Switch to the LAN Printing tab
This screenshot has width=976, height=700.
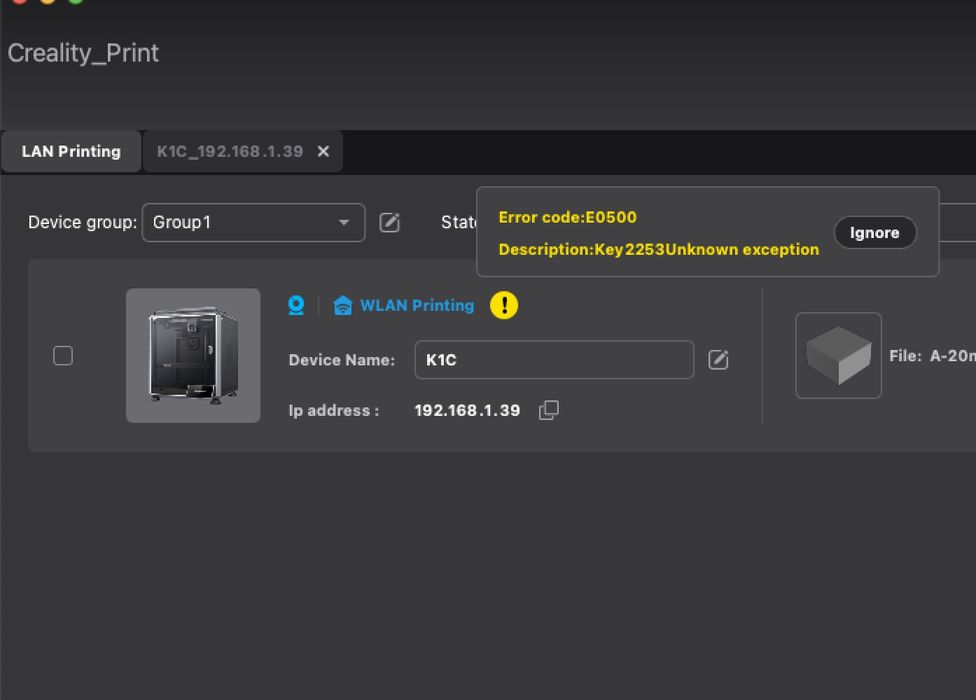(71, 152)
